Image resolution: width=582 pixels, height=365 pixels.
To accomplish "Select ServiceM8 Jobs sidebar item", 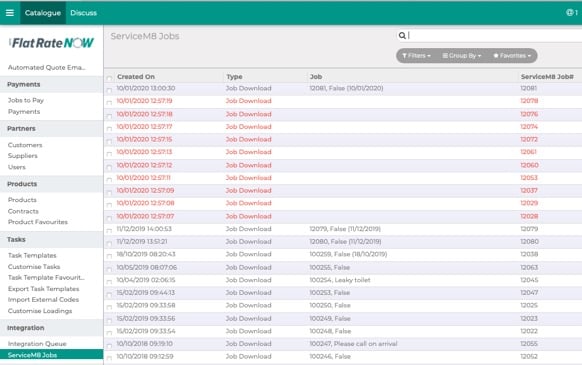I will pyautogui.click(x=52, y=355).
